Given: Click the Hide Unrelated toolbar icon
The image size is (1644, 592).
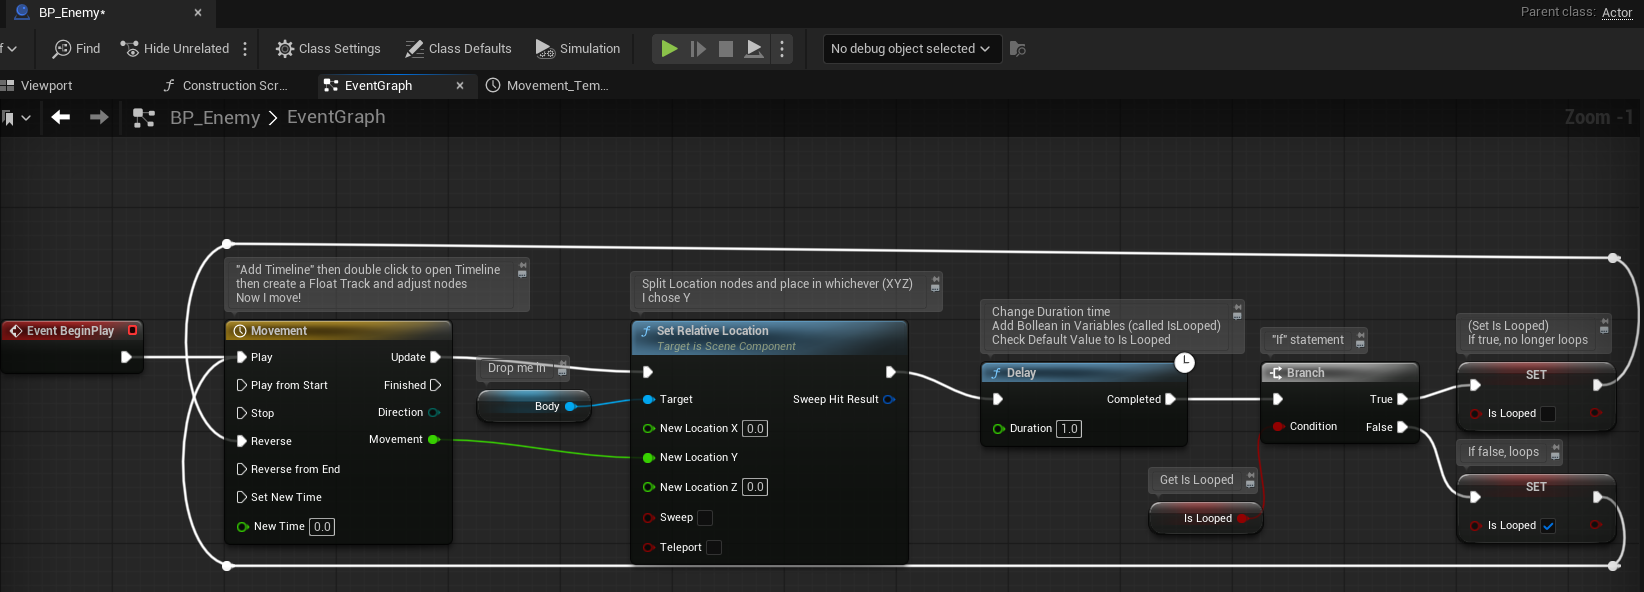Looking at the screenshot, I should tap(130, 48).
